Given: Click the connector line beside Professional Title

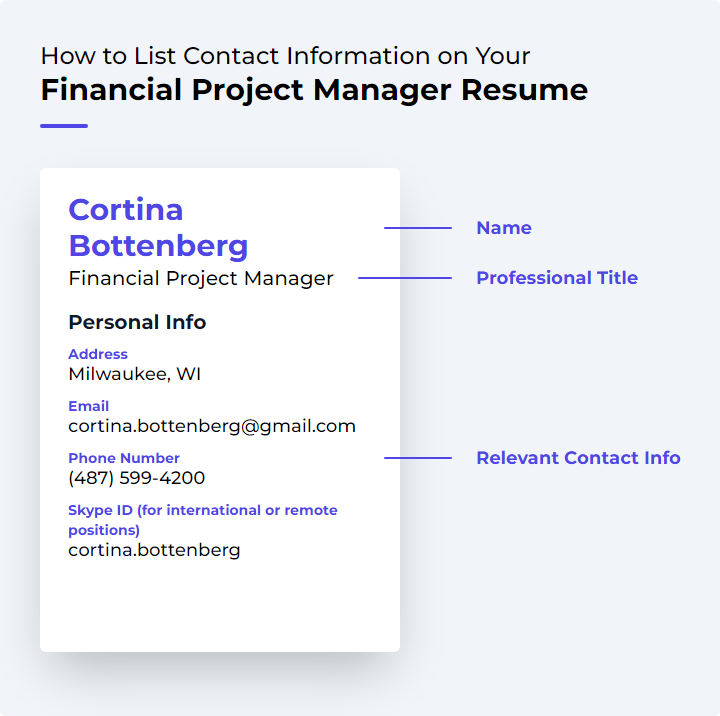Looking at the screenshot, I should [405, 278].
